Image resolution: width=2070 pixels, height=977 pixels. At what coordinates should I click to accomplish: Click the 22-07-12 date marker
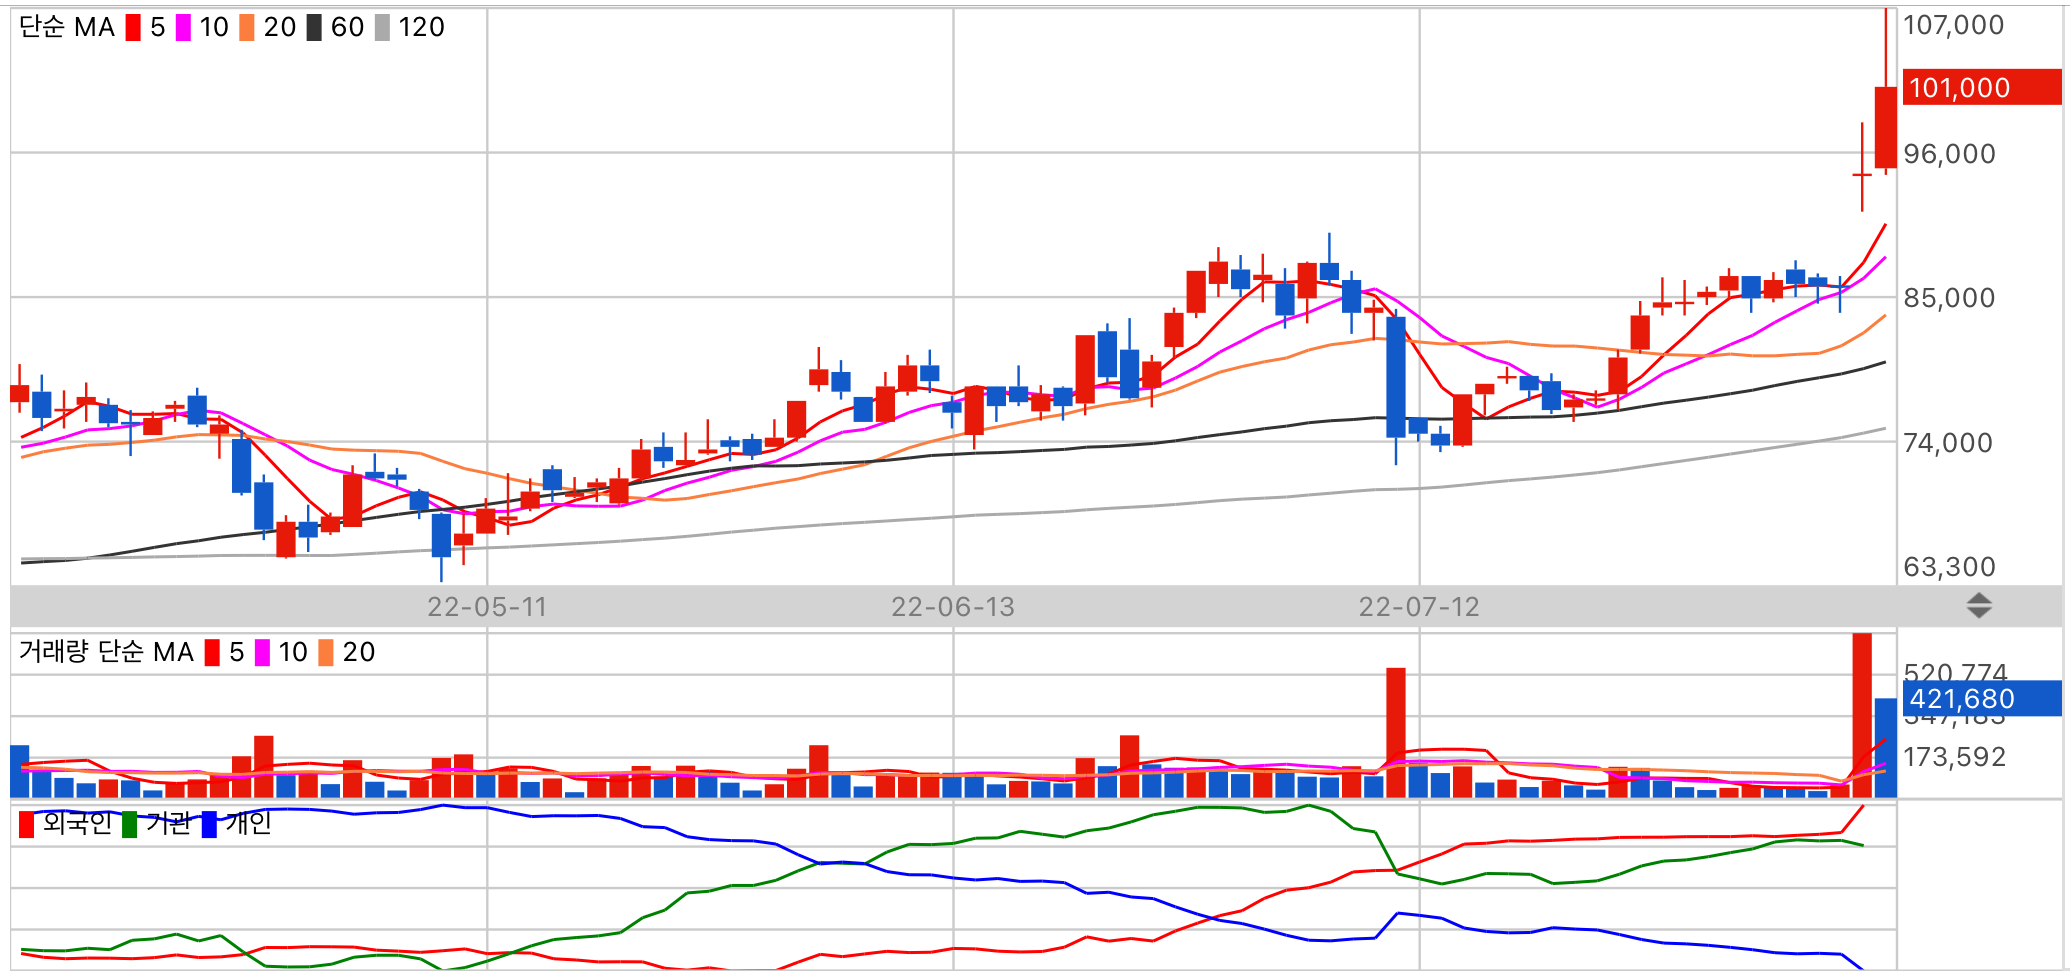point(1419,607)
